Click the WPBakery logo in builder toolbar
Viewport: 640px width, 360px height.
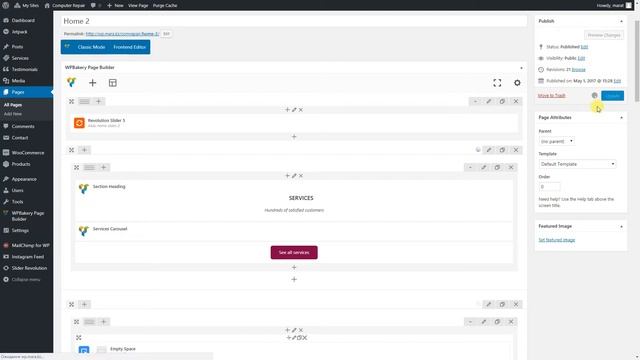pos(72,82)
